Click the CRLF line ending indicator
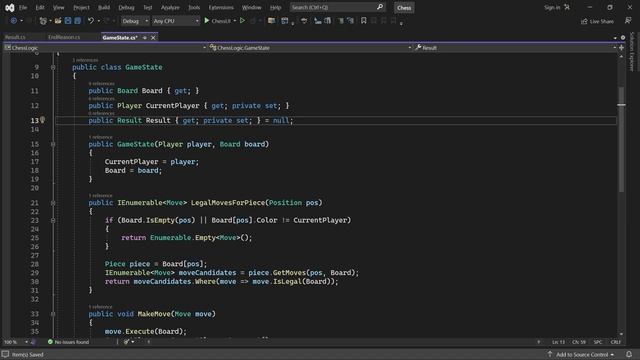 point(616,342)
